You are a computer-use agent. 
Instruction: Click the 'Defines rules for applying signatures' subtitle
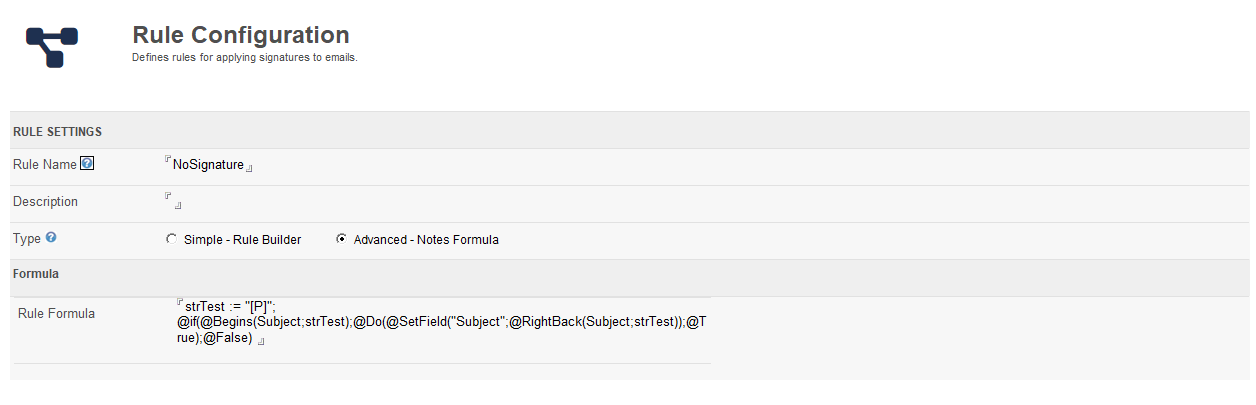[245, 58]
